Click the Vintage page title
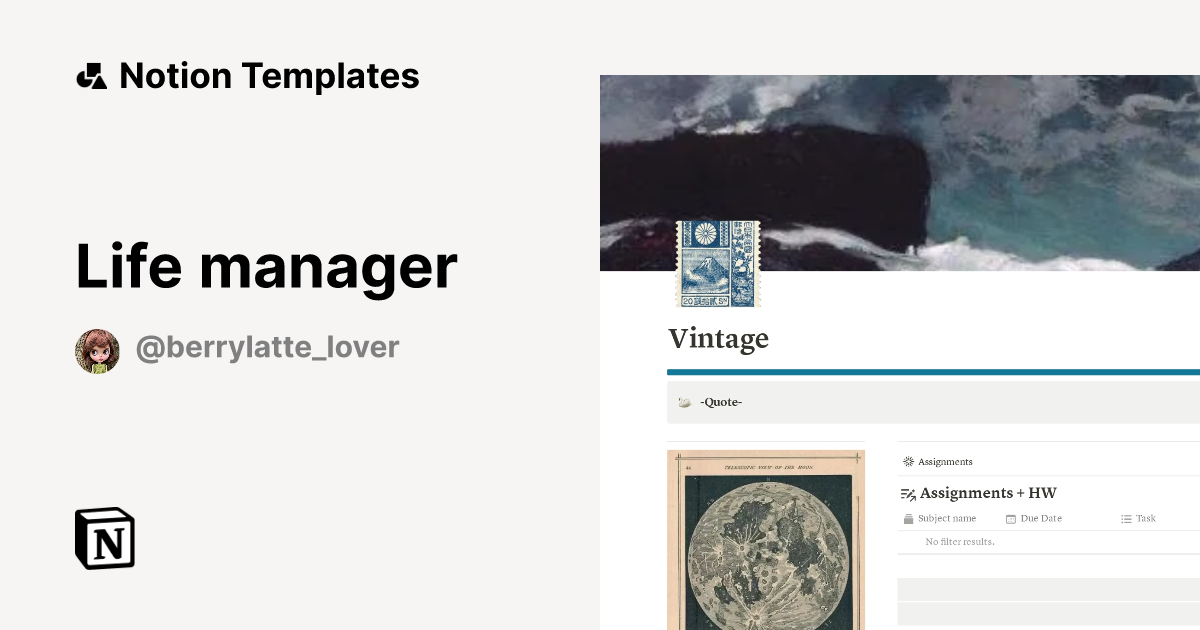This screenshot has height=630, width=1200. coord(718,339)
